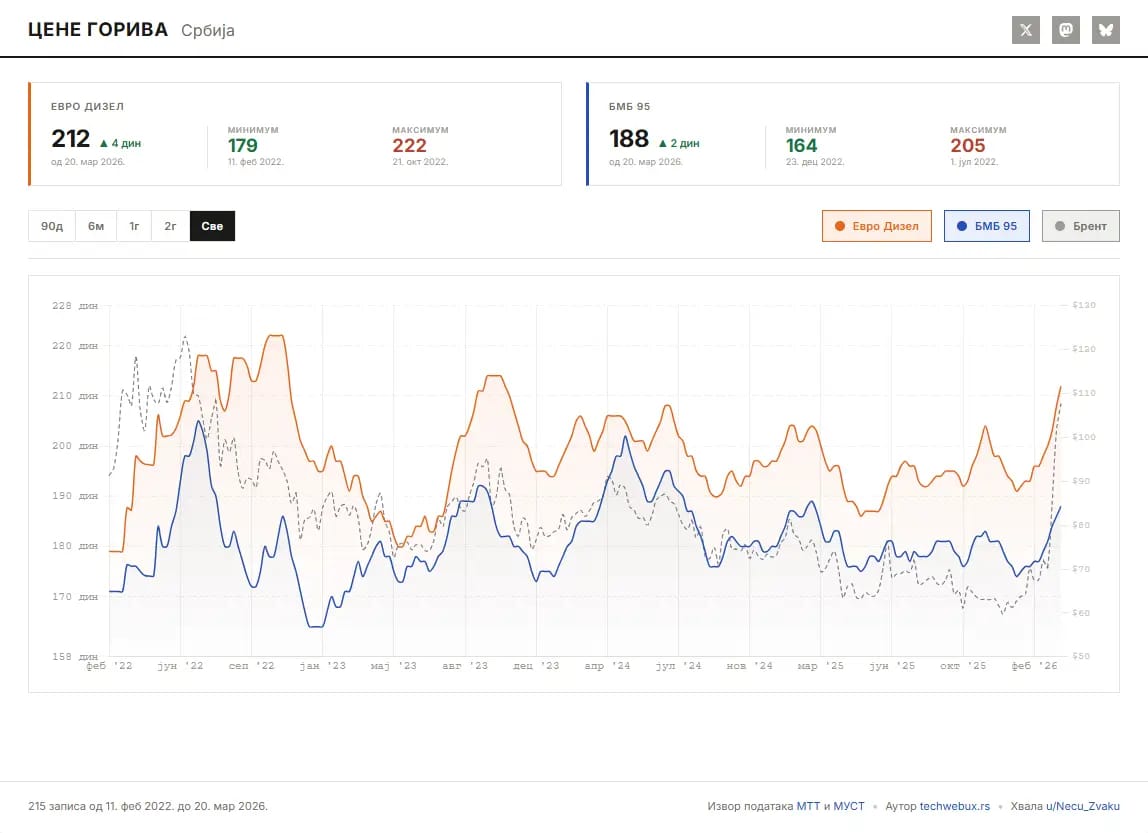Visit the techwebux.rs author link
The image size is (1148, 833).
coord(955,806)
